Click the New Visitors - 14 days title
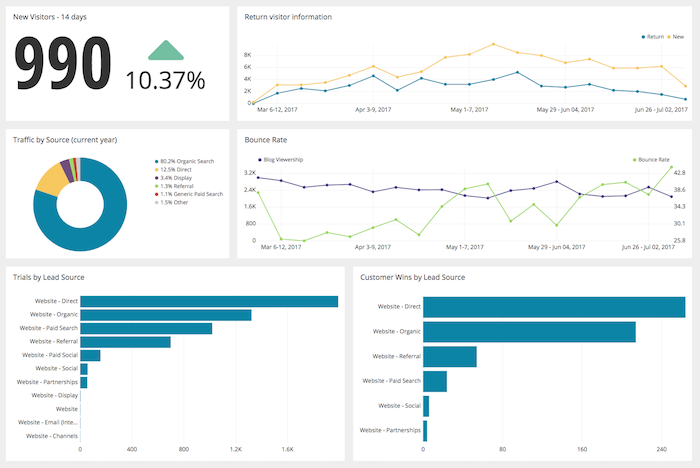 (50, 17)
